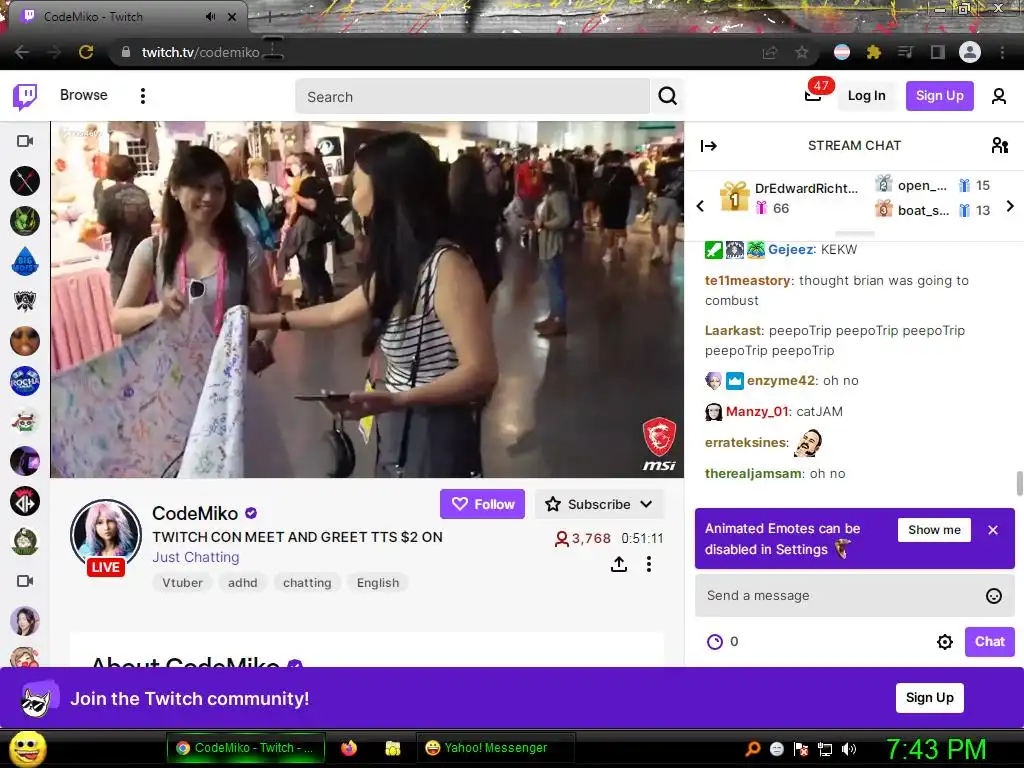
Task: Open DrEdwardRicht... top gifter entry
Action: click(x=789, y=198)
